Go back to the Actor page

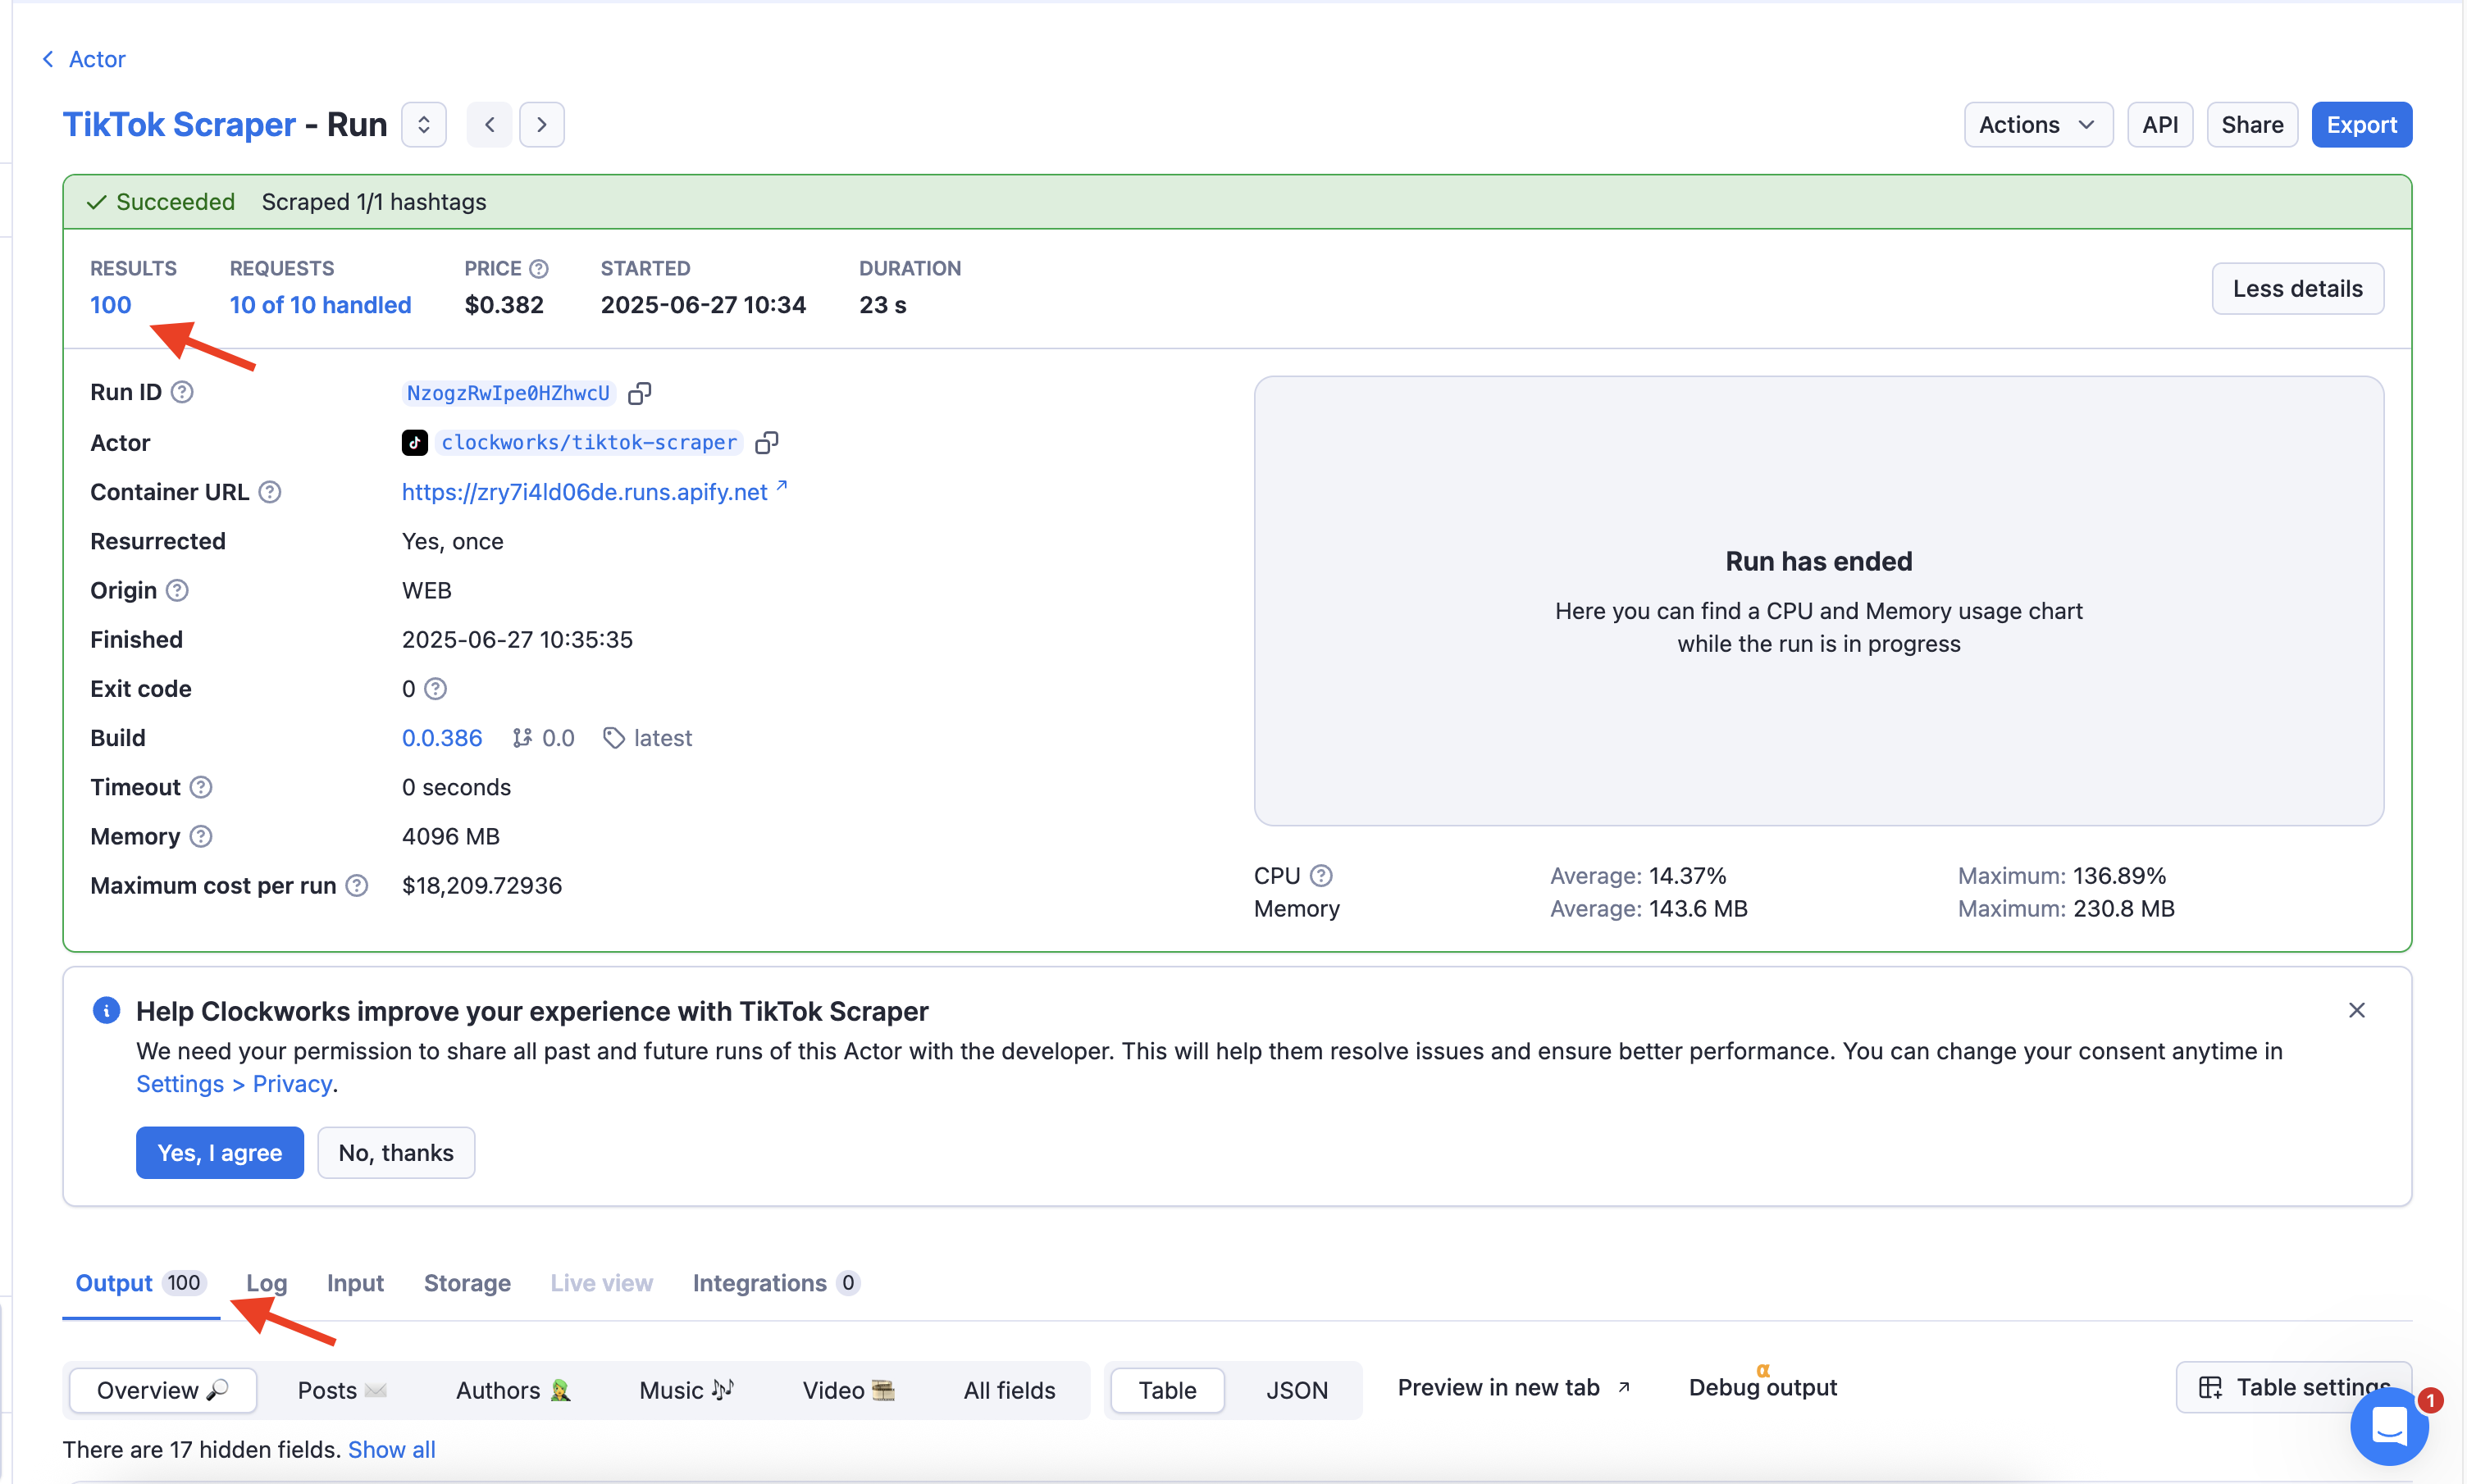pos(84,59)
